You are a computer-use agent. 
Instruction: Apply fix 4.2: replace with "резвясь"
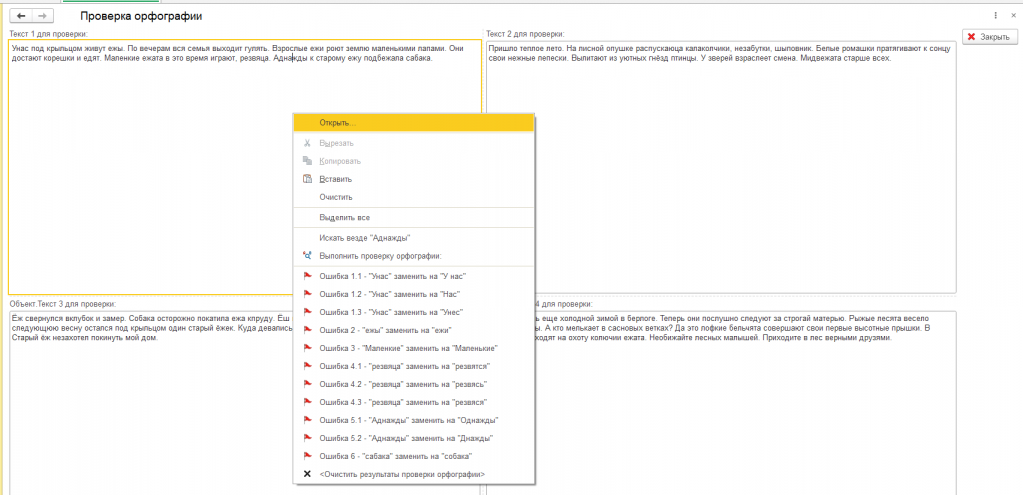tap(414, 384)
